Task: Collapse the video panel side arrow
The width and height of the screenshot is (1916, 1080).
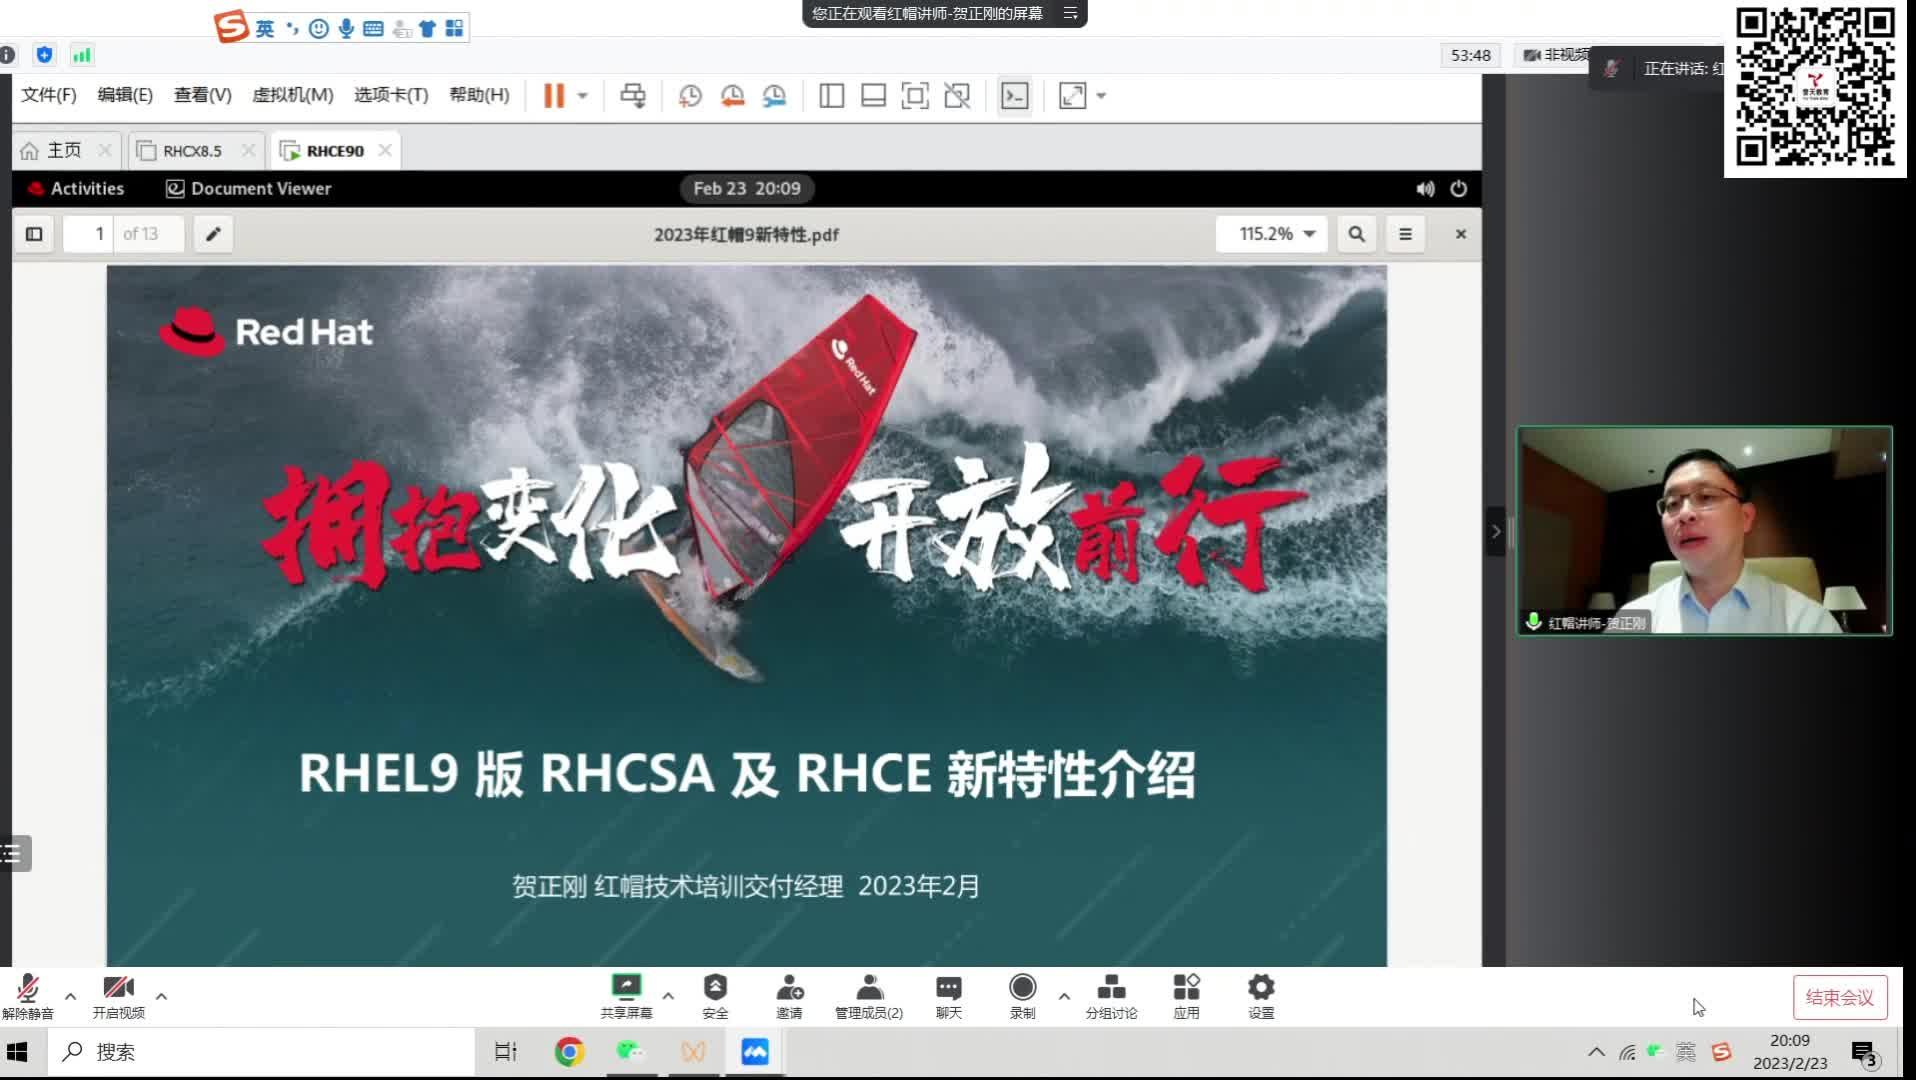Action: (x=1496, y=531)
